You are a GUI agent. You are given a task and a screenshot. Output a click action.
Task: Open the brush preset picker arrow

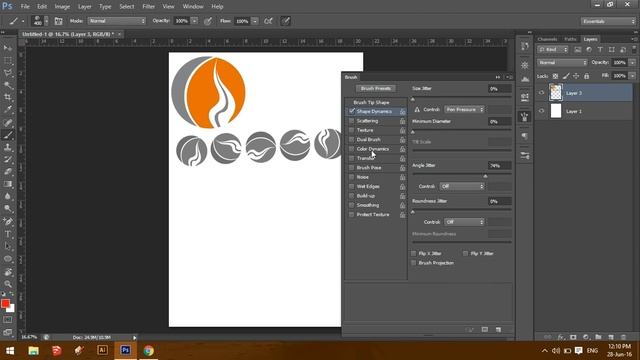pos(46,21)
